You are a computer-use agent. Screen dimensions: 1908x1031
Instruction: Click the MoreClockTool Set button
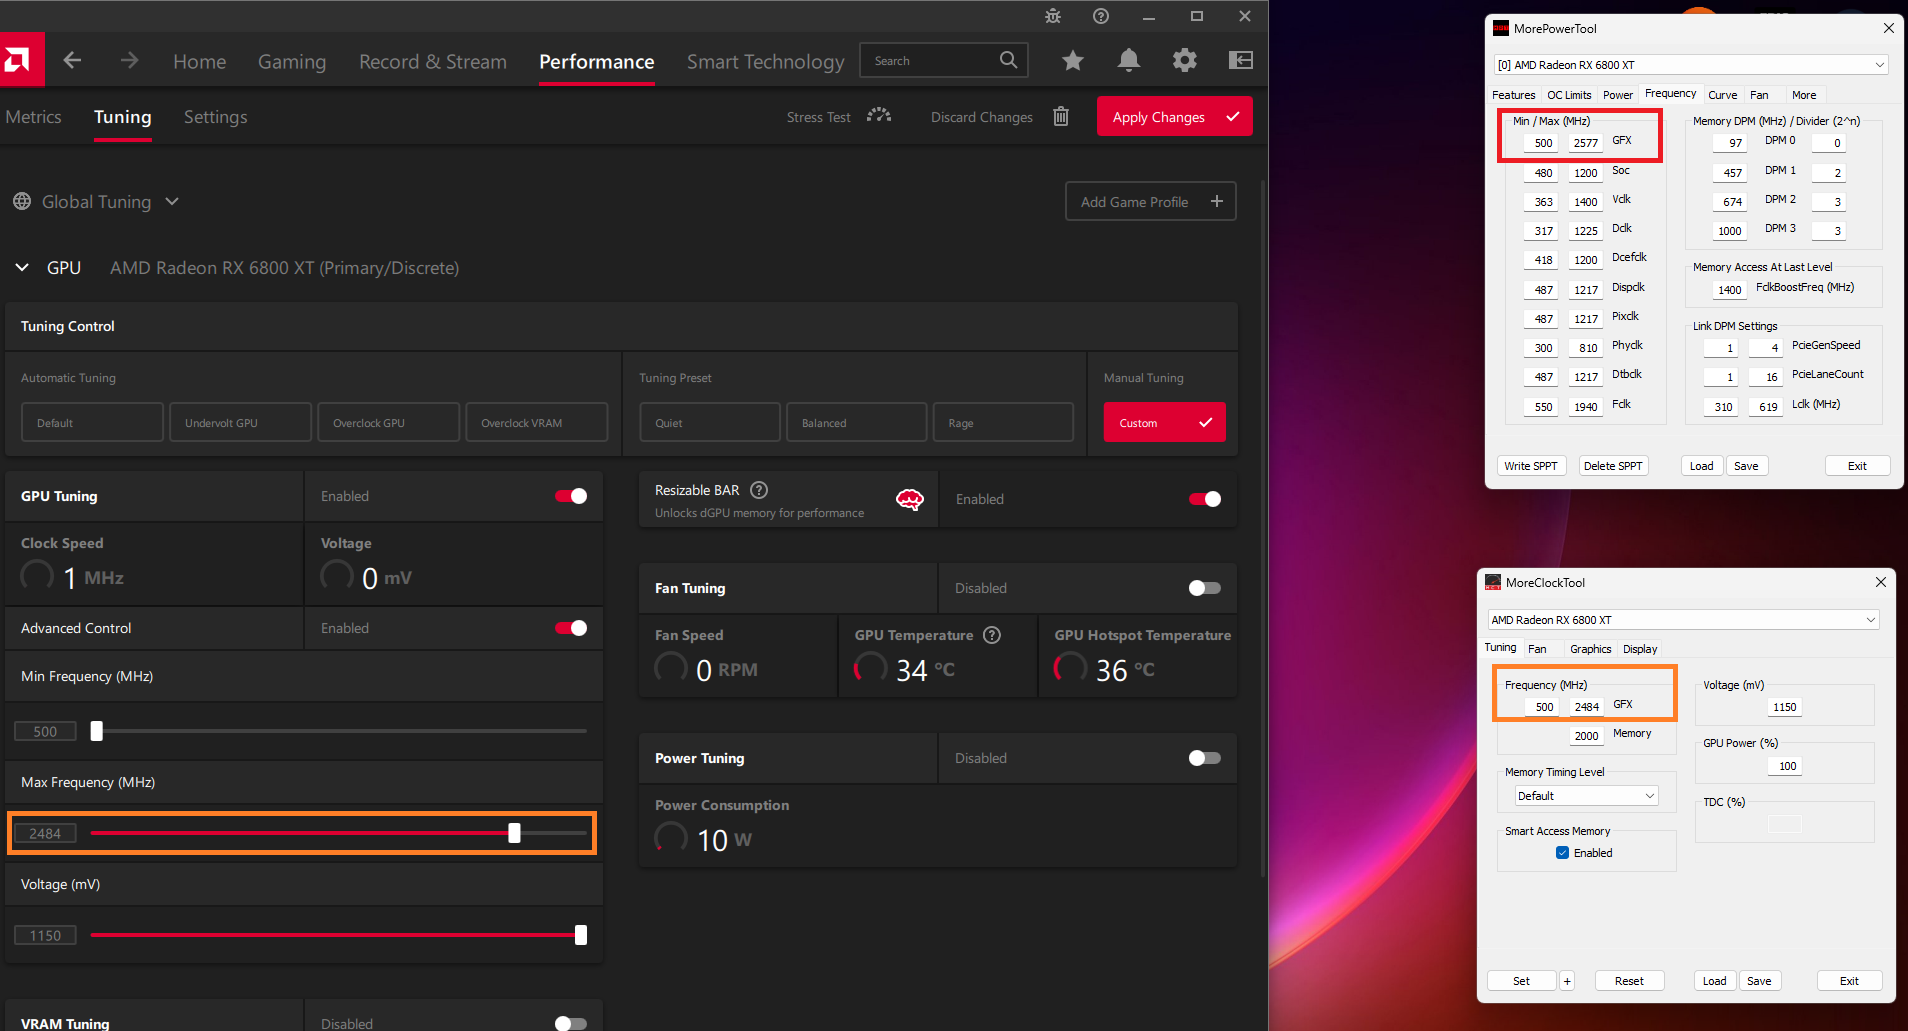pos(1521,981)
